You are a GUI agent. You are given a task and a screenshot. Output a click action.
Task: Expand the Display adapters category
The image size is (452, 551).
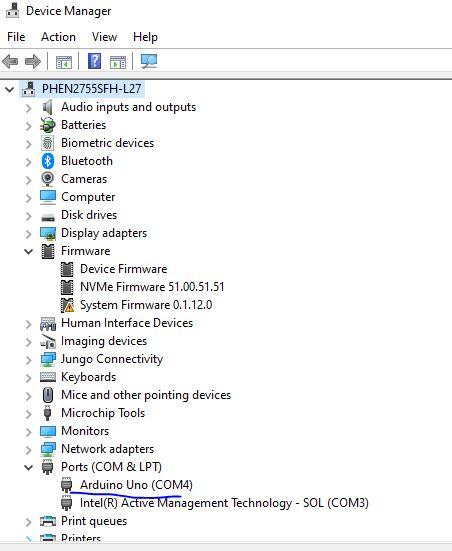tap(28, 234)
